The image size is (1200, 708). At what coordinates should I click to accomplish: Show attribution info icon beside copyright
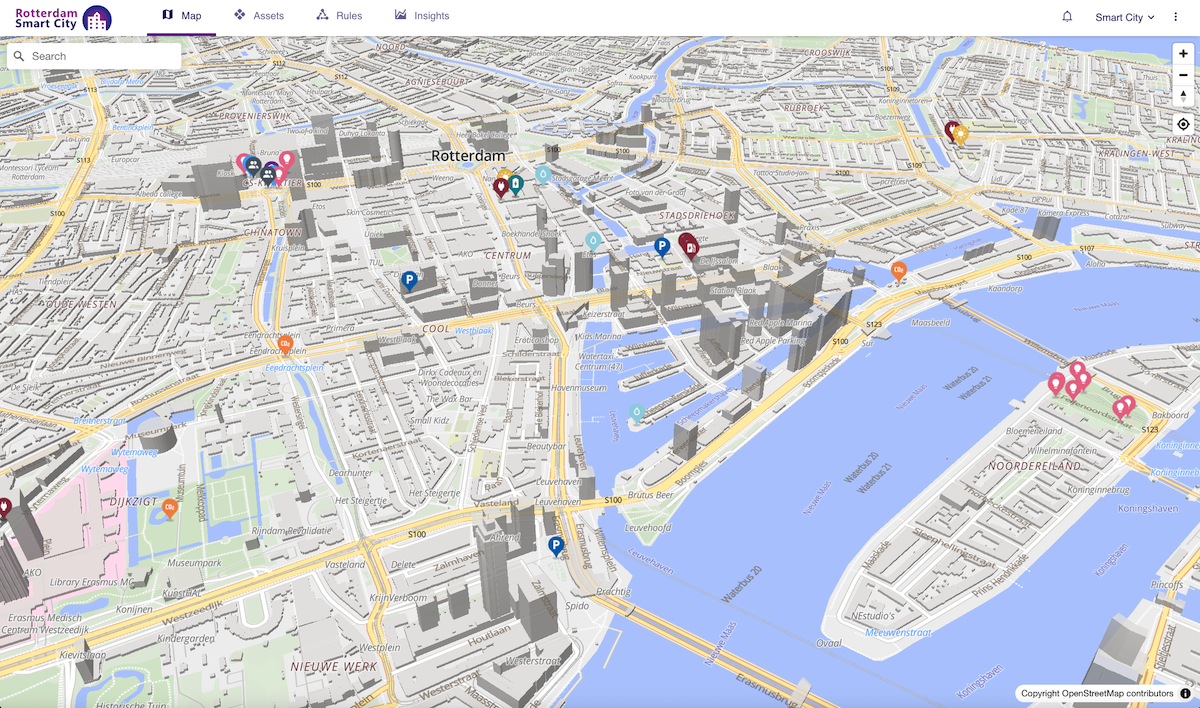(x=1185, y=693)
